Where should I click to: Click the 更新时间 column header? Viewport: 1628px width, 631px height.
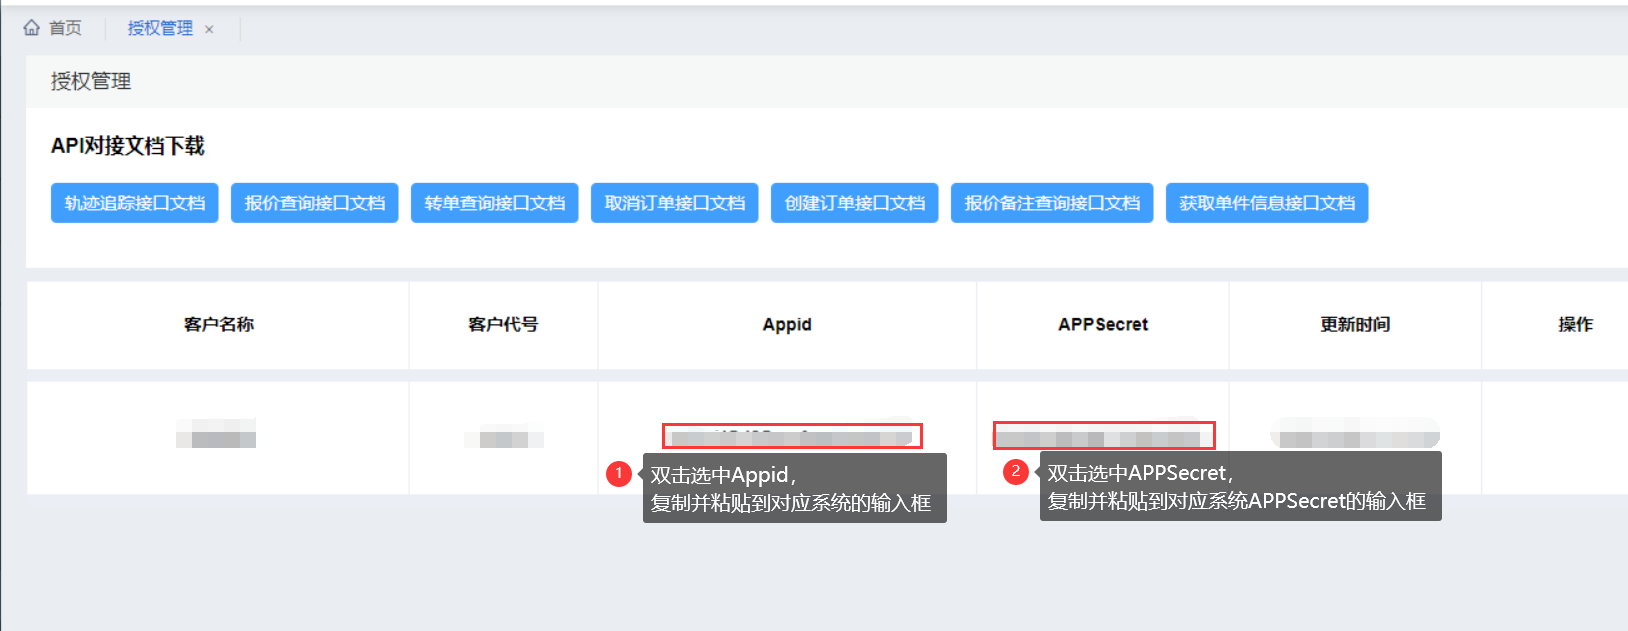1355,324
